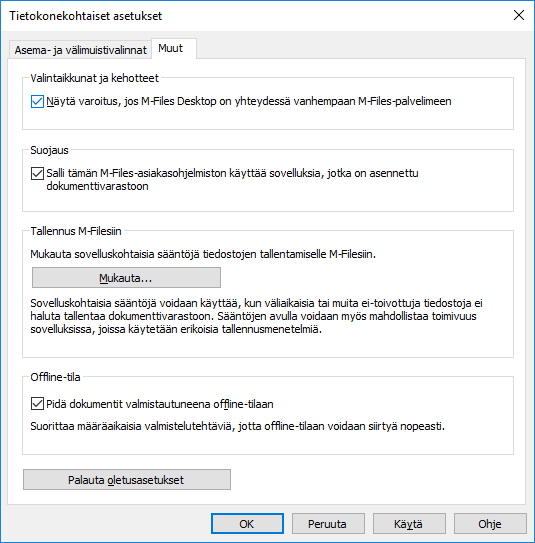Image resolution: width=535 pixels, height=543 pixels.
Task: Click the Salli tämän M-Files-asiakasohjelmiston label text
Action: point(232,179)
